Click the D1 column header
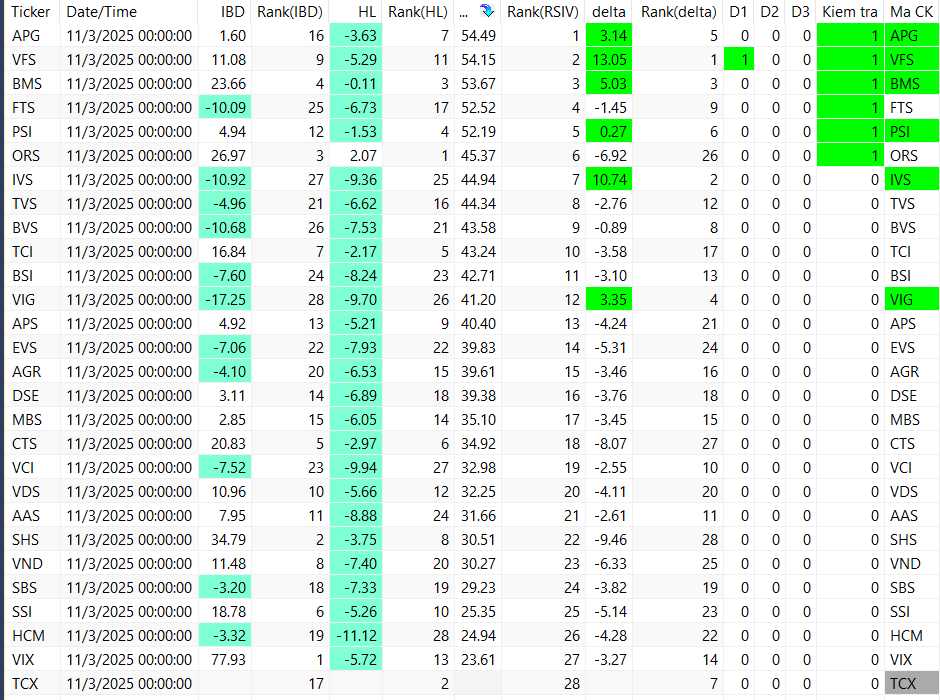Viewport: 940px width, 700px height. (x=739, y=11)
